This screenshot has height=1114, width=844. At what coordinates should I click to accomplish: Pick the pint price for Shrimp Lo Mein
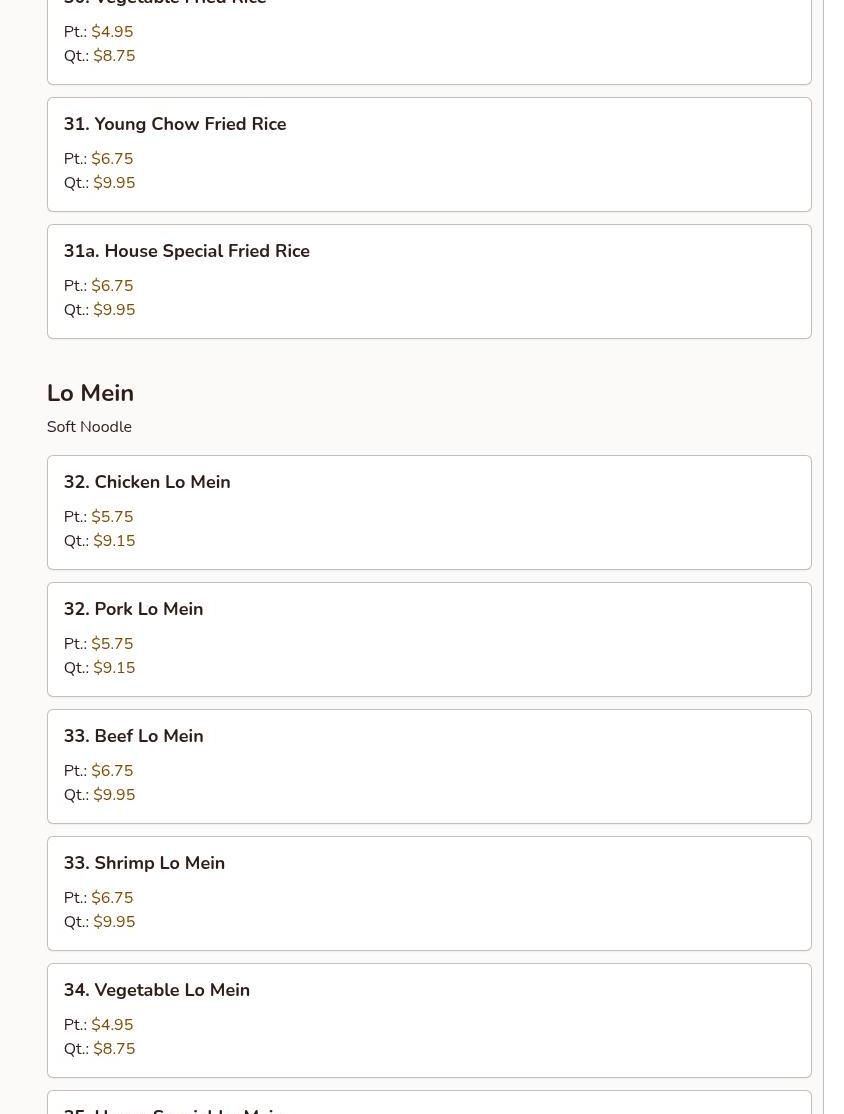click(x=112, y=898)
